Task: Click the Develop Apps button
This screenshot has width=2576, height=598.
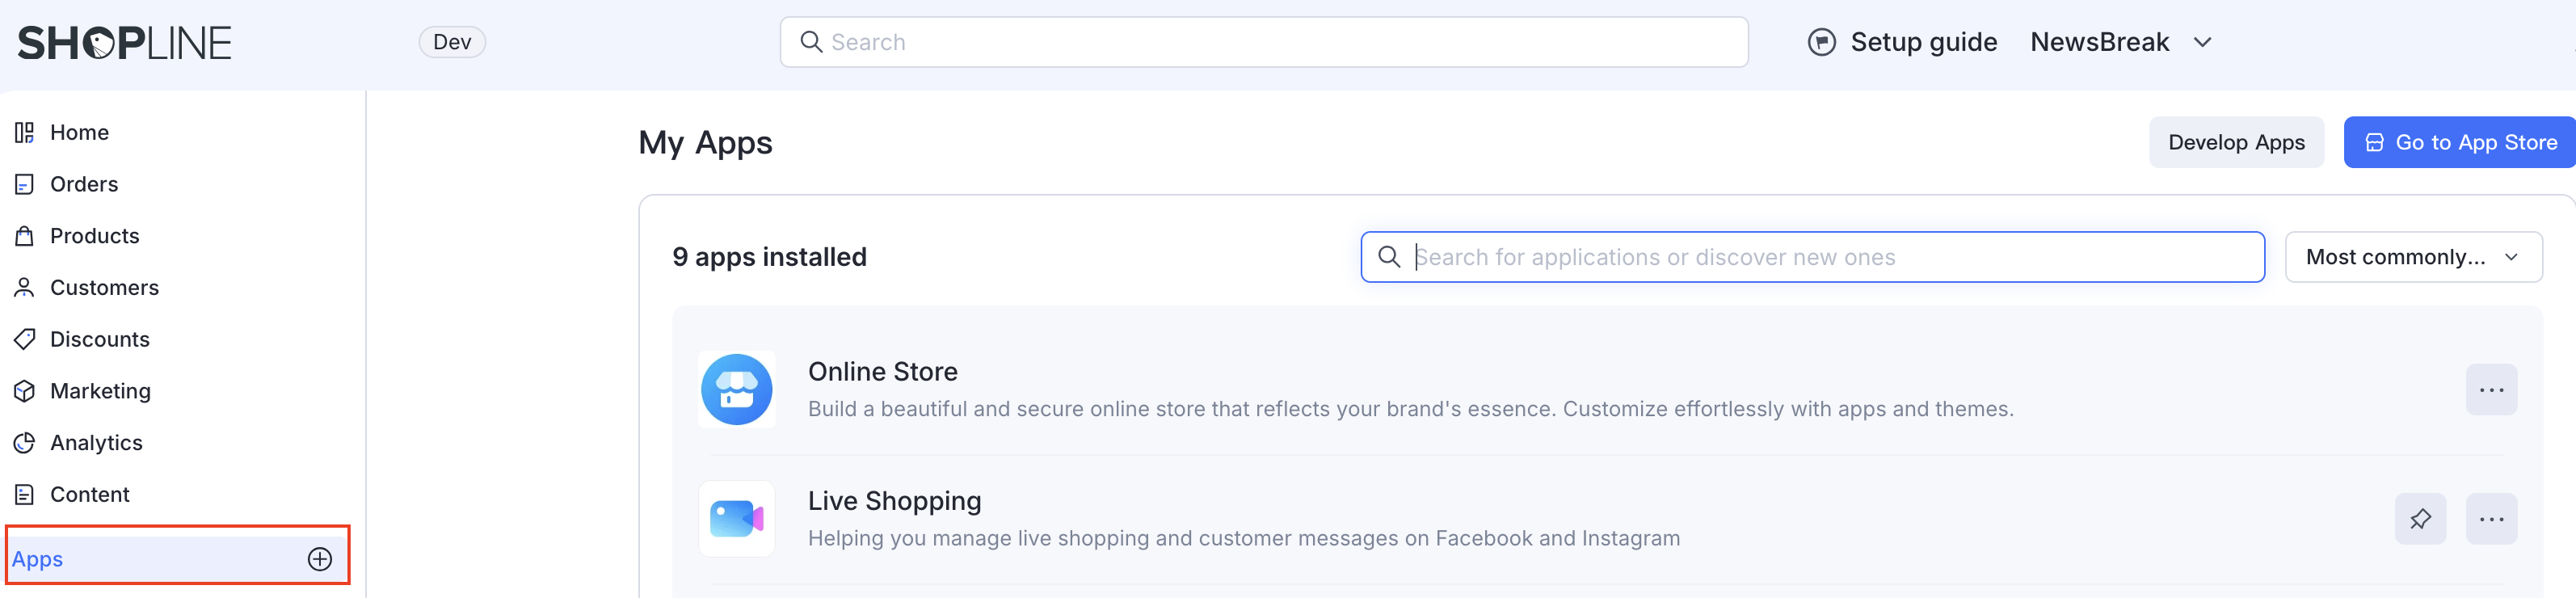Action: pyautogui.click(x=2236, y=143)
